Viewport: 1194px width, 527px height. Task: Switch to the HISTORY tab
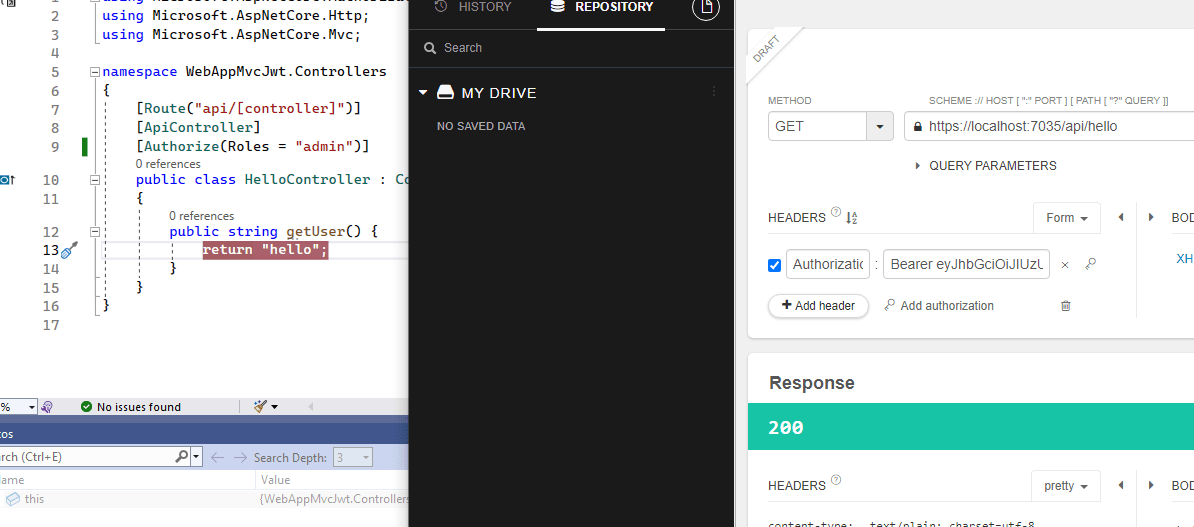pos(472,7)
